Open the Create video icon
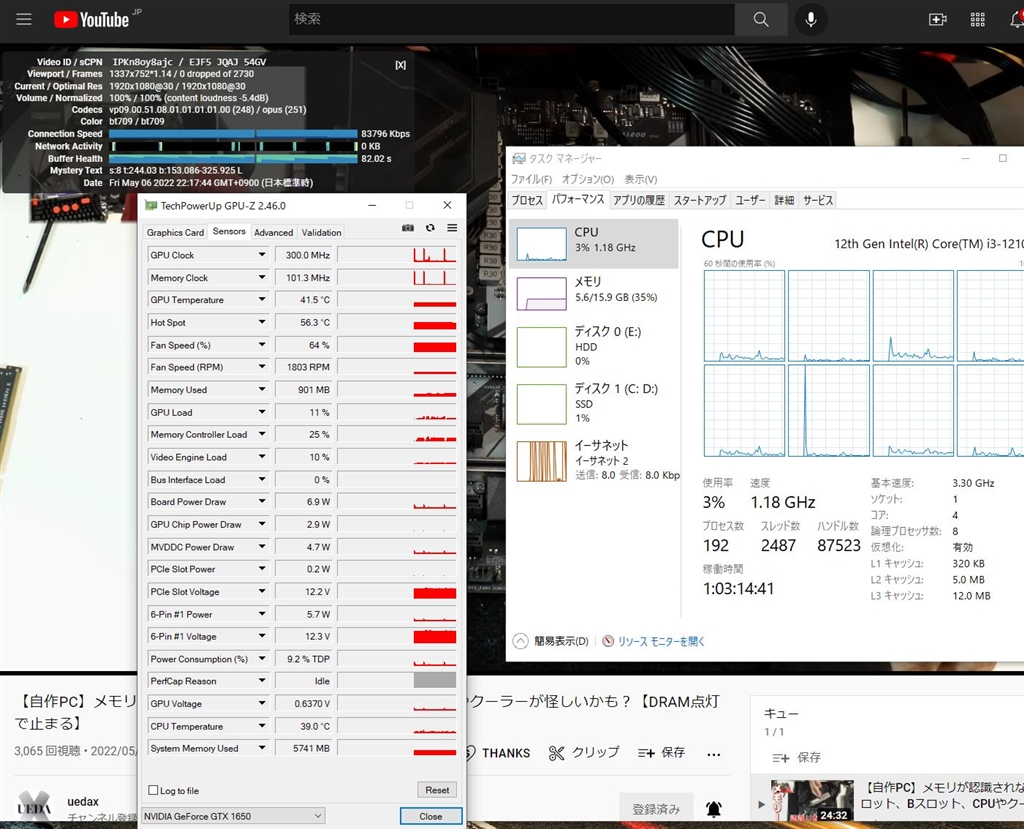This screenshot has width=1024, height=829. (938, 20)
